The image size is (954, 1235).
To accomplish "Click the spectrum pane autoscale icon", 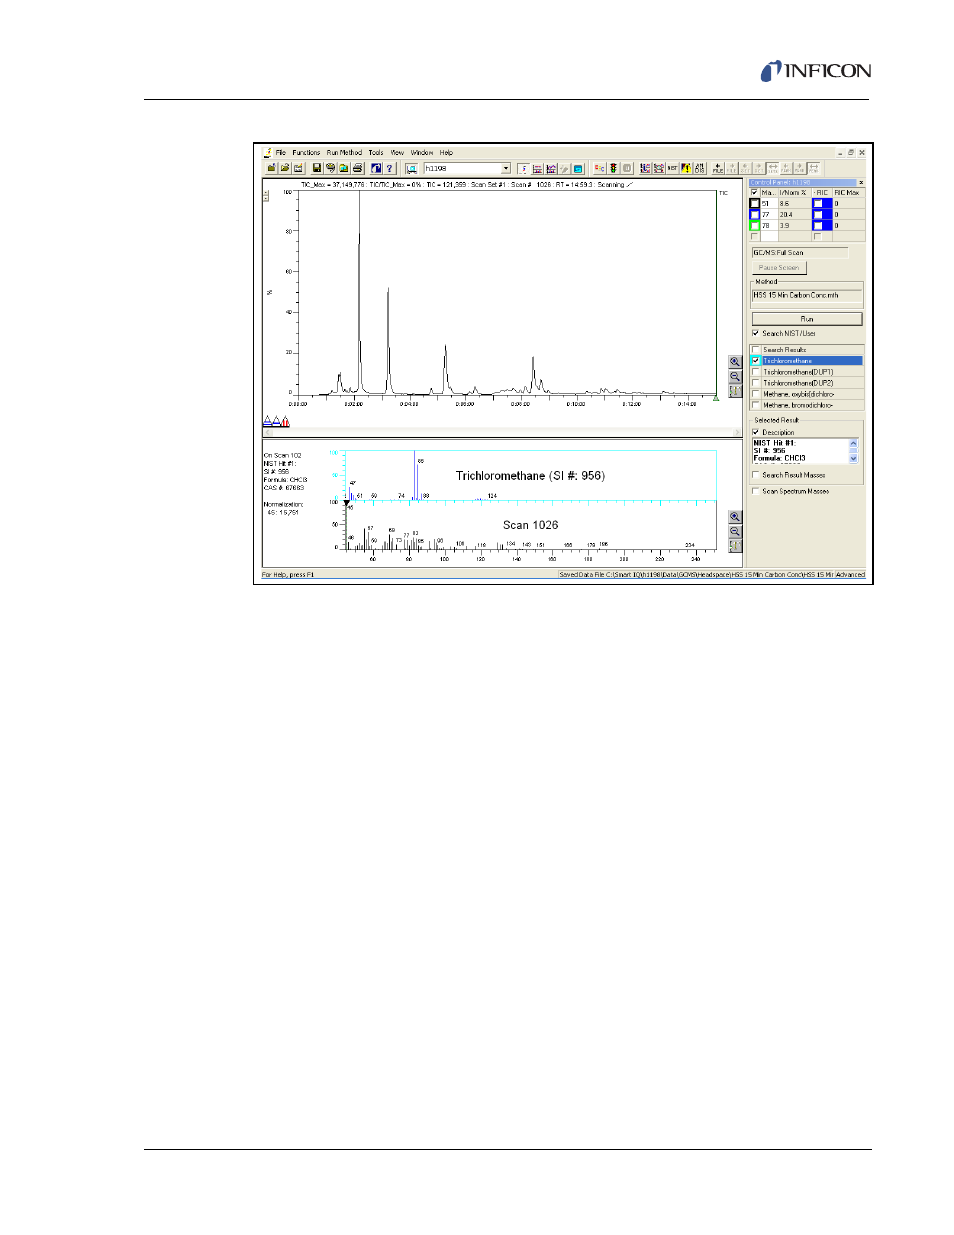I will pyautogui.click(x=735, y=545).
